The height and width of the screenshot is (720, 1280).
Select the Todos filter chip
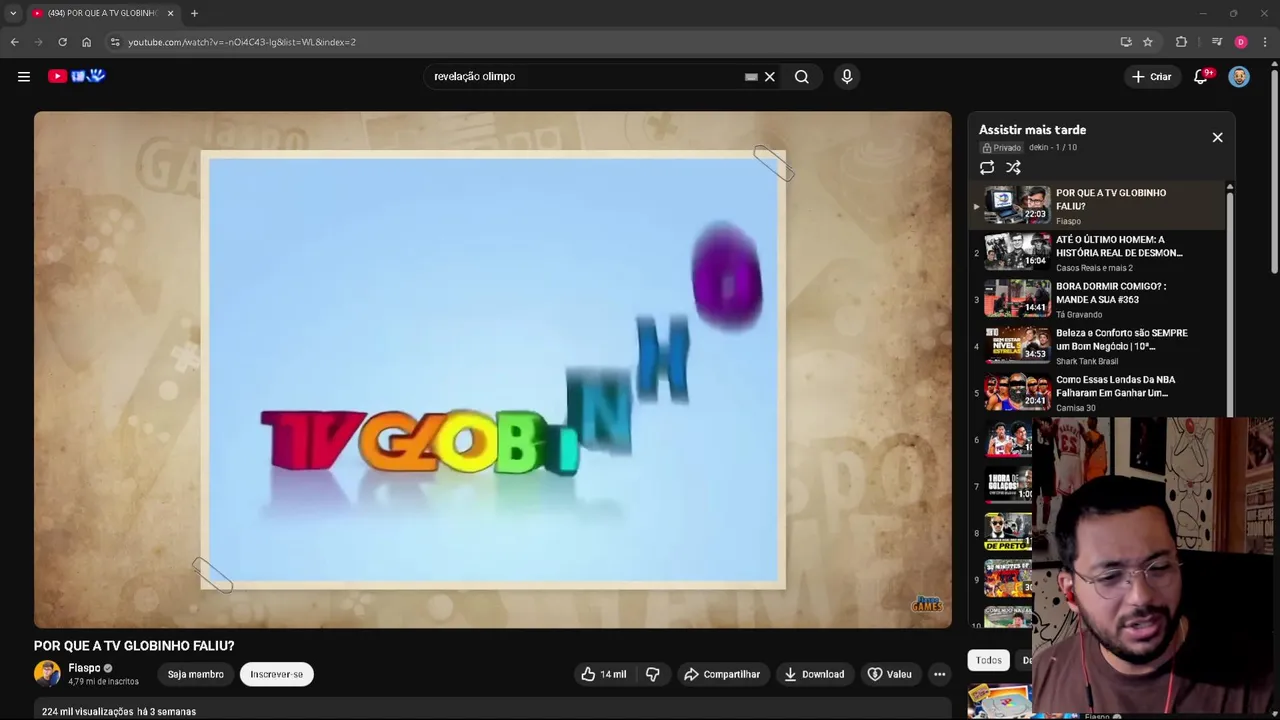pyautogui.click(x=989, y=660)
